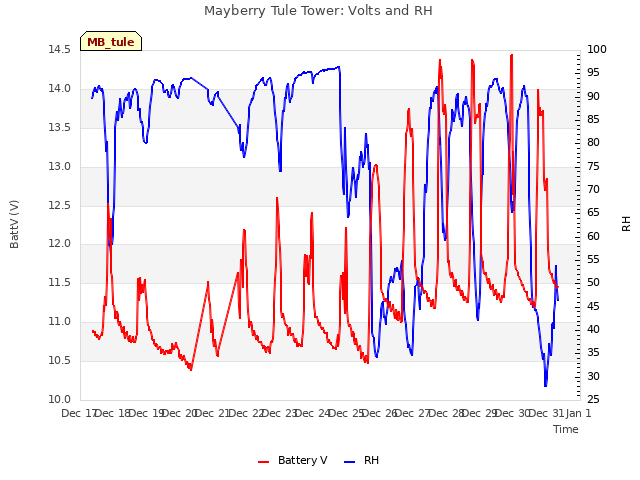The image size is (640, 480).
Task: Click the 90 right axis tick label
Action: click(593, 96)
